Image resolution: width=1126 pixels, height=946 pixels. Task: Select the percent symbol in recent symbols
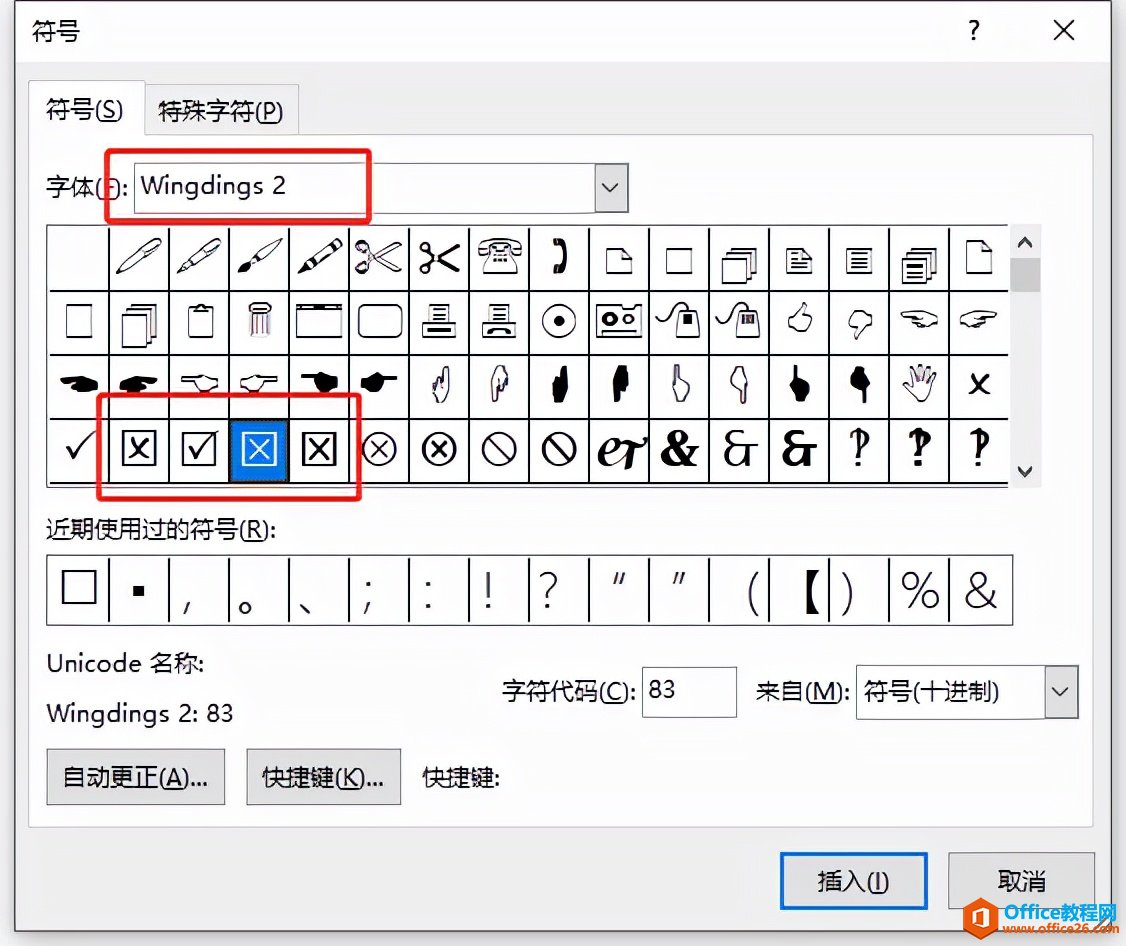tap(919, 590)
